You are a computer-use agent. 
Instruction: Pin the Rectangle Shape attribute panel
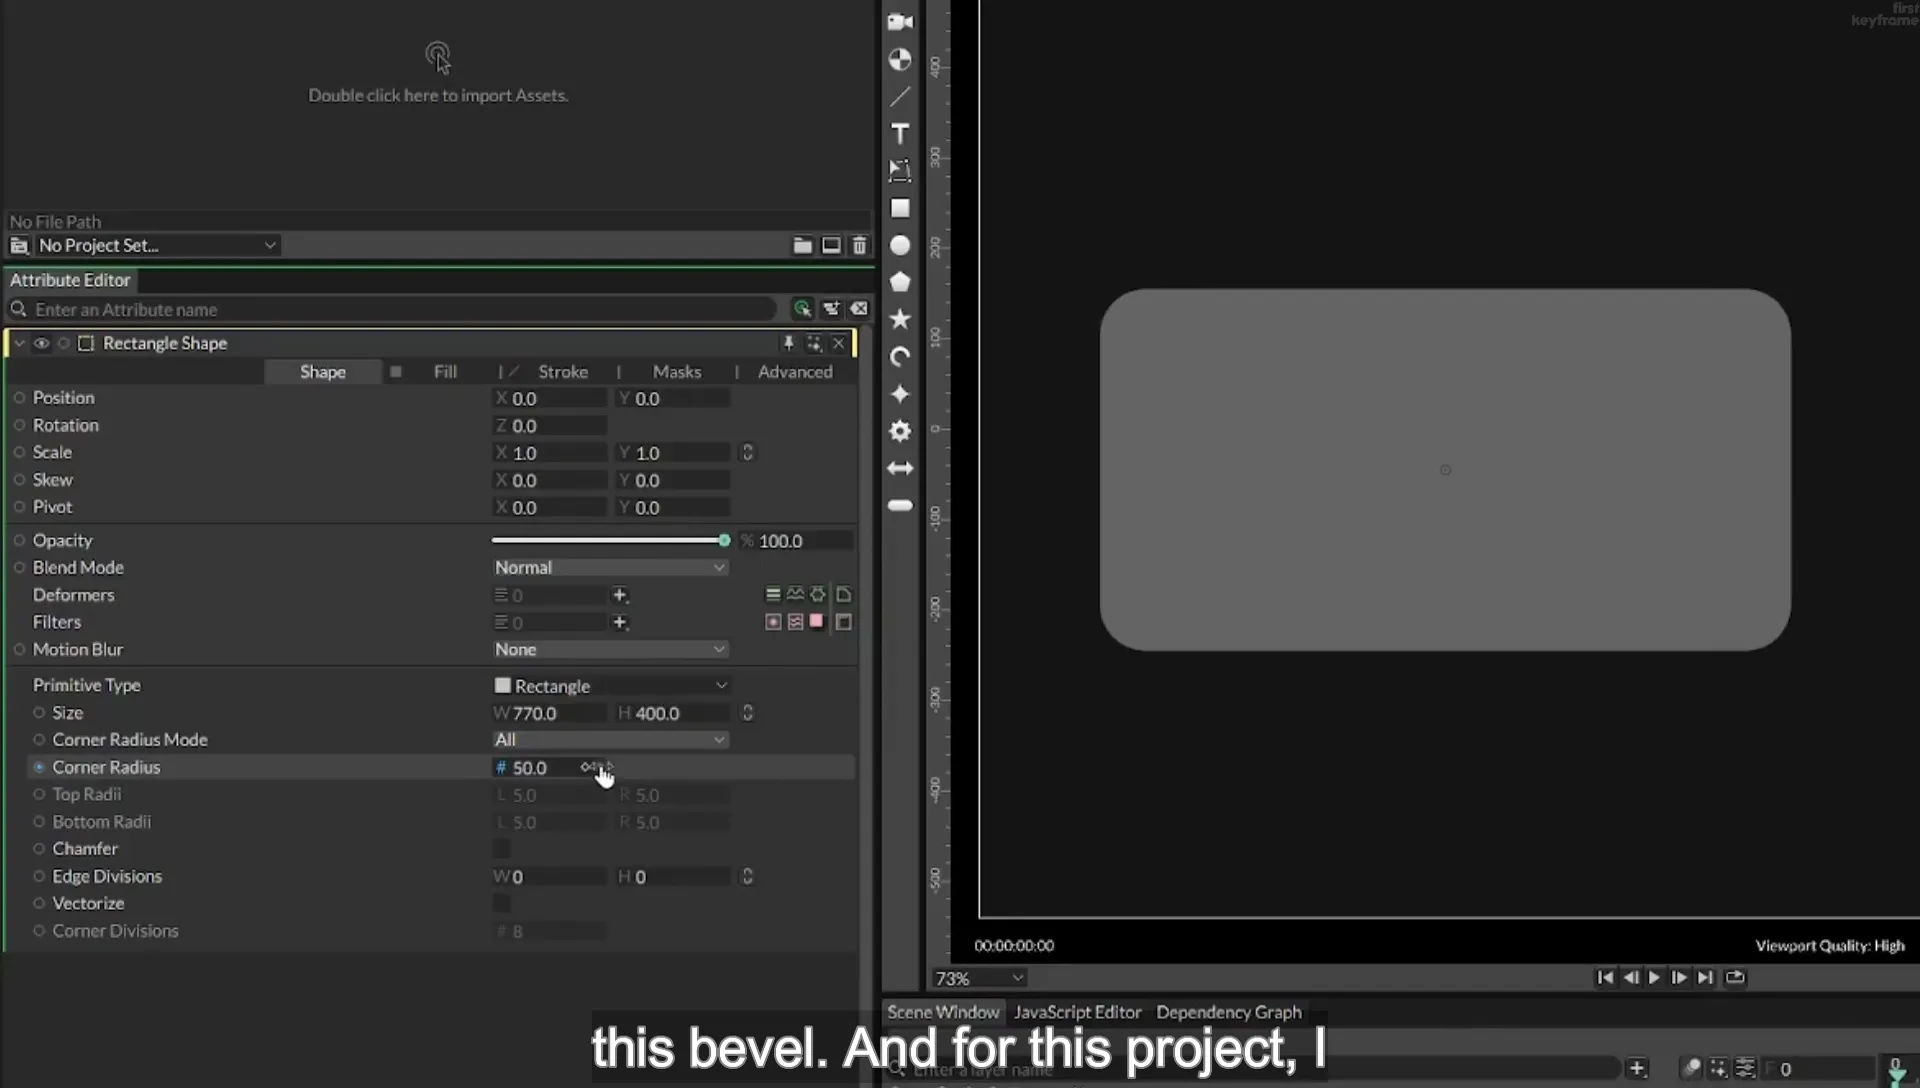[788, 343]
